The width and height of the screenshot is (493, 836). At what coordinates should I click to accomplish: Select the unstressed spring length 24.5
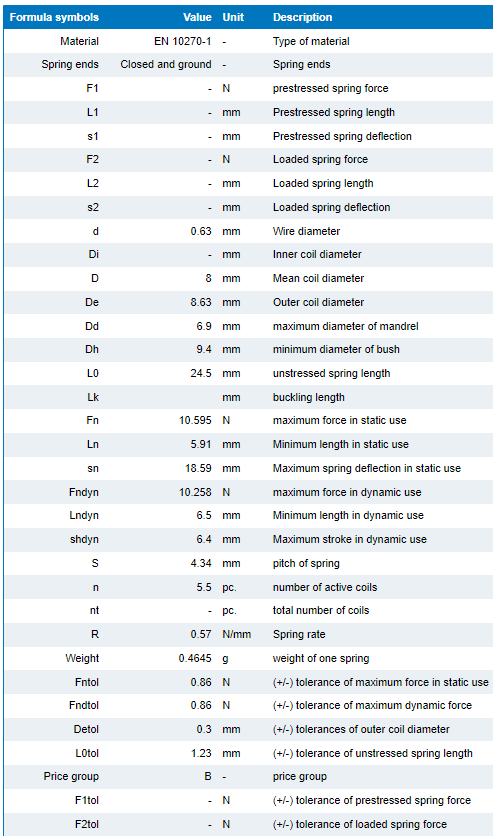[x=201, y=373]
